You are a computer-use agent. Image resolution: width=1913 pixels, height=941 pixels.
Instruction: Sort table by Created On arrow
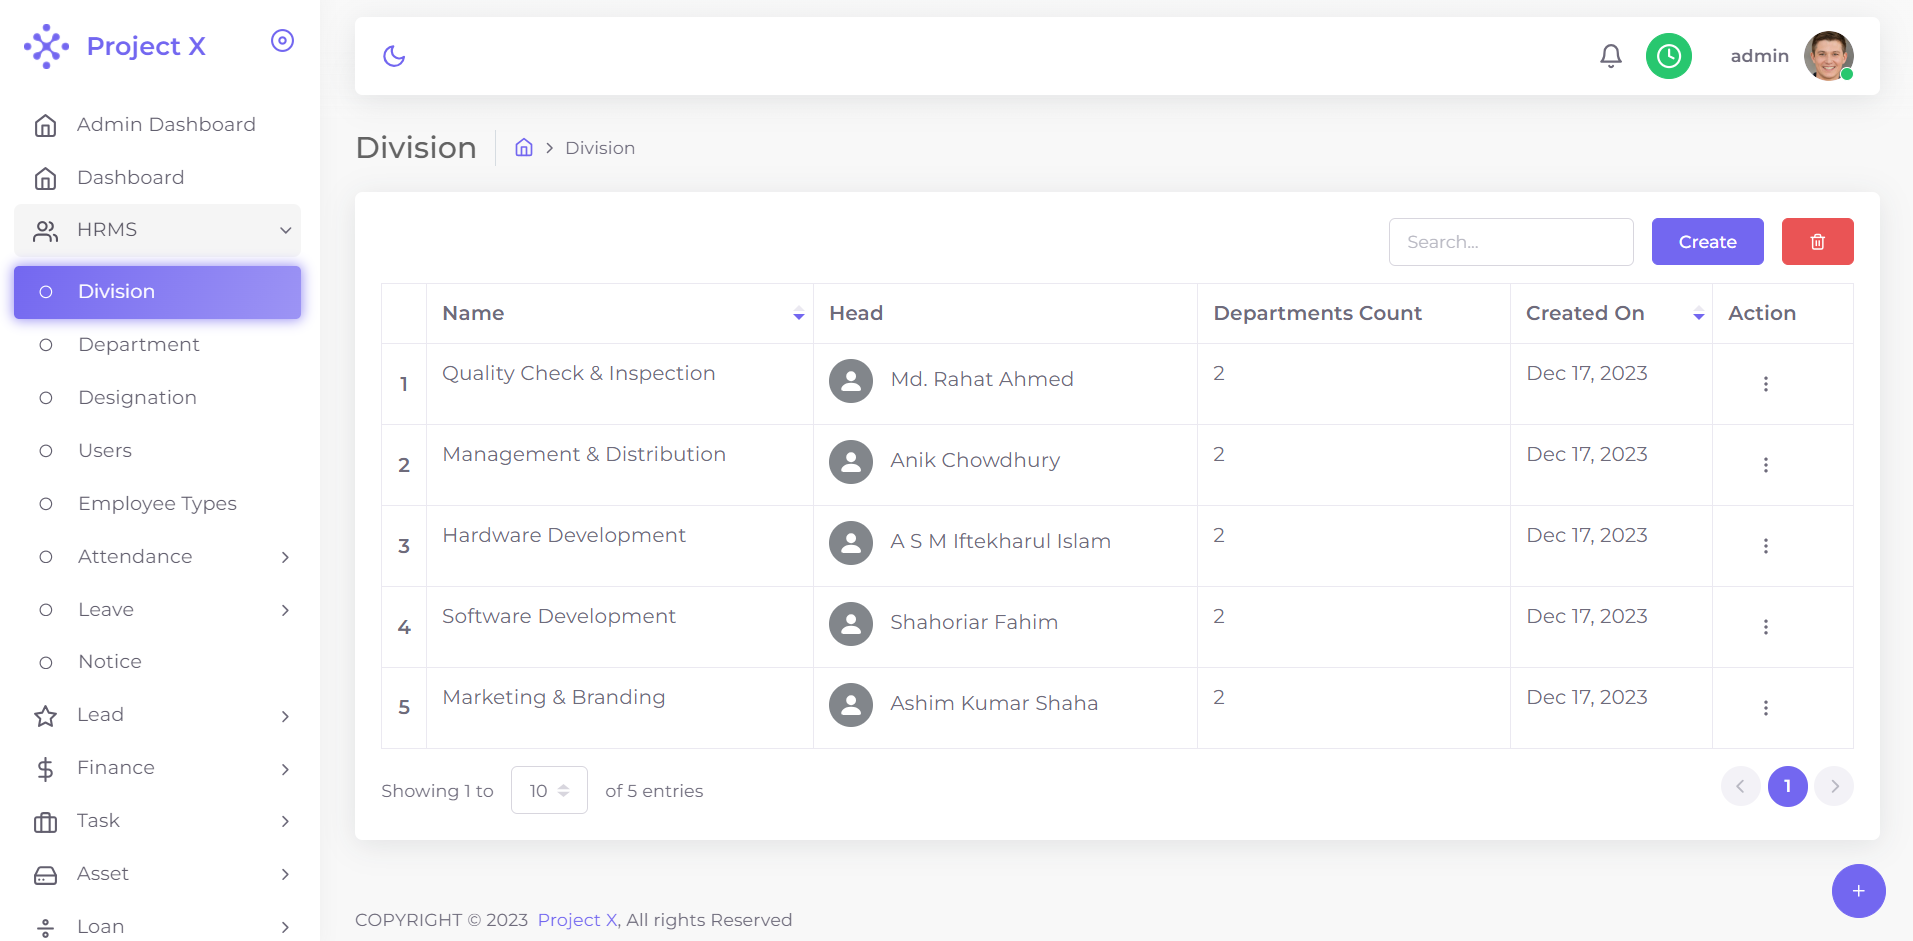click(1698, 315)
